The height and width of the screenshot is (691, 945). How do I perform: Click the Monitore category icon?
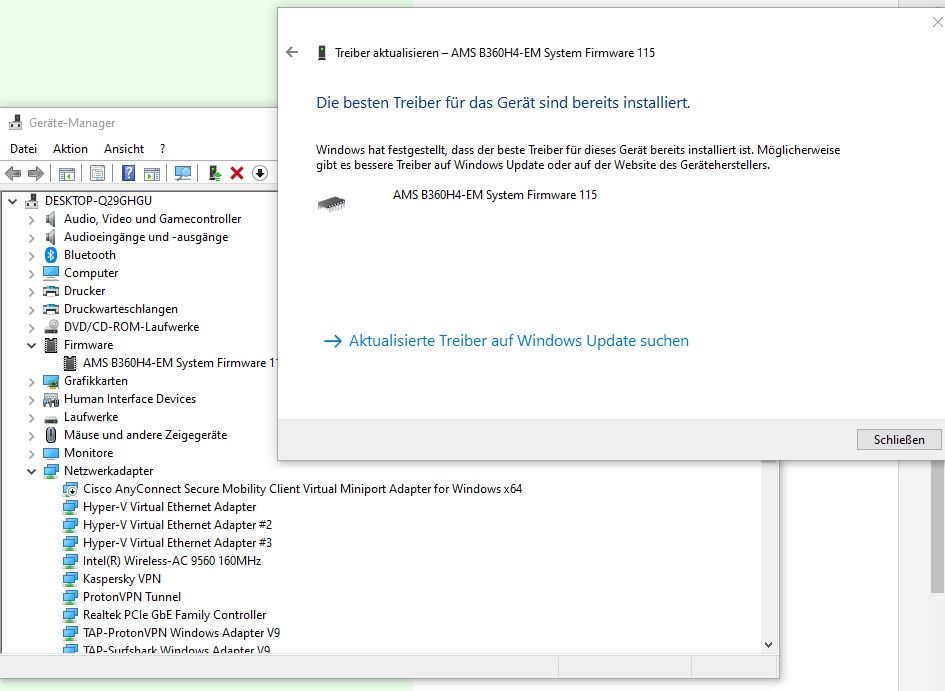tap(51, 453)
